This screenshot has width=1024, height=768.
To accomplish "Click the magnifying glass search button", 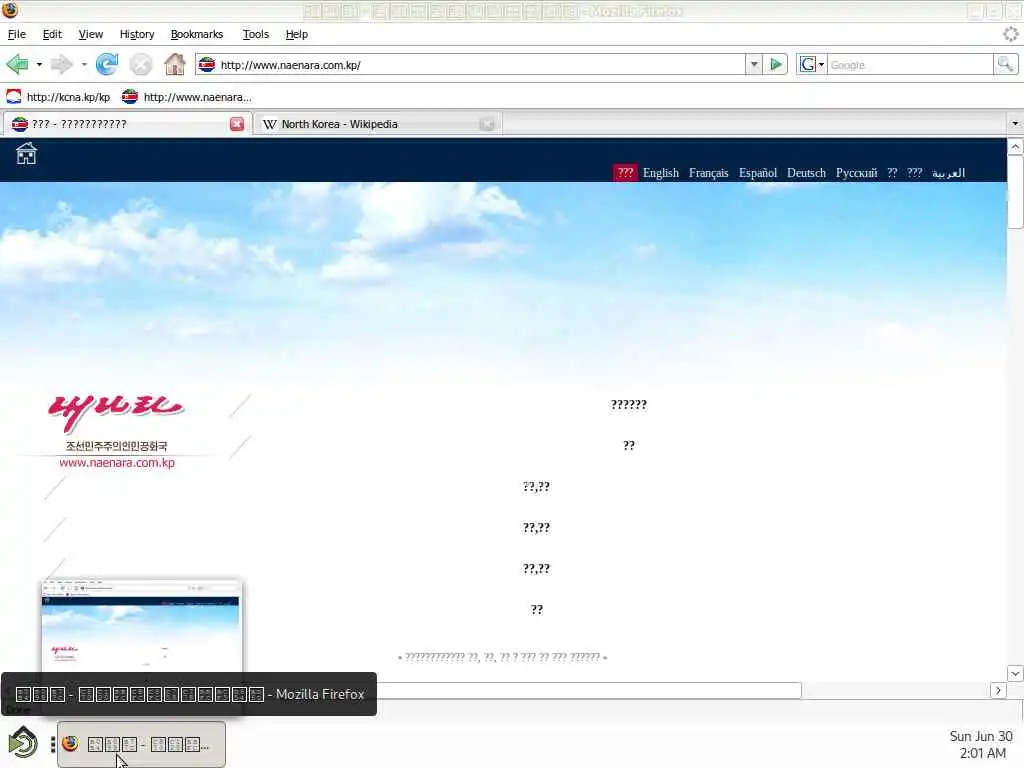I will [x=1005, y=64].
